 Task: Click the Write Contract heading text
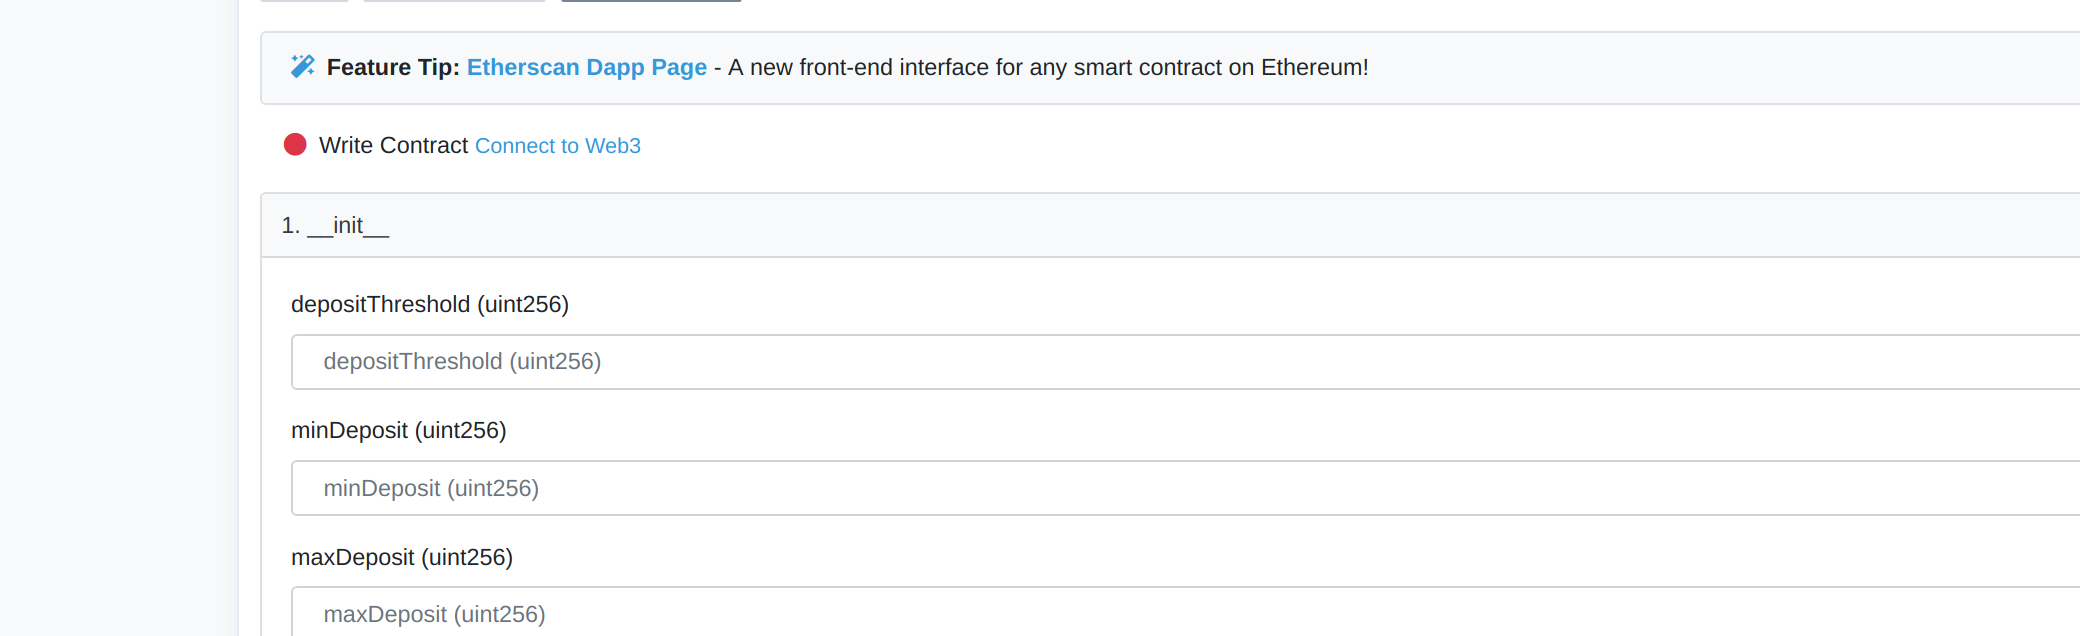pyautogui.click(x=393, y=145)
